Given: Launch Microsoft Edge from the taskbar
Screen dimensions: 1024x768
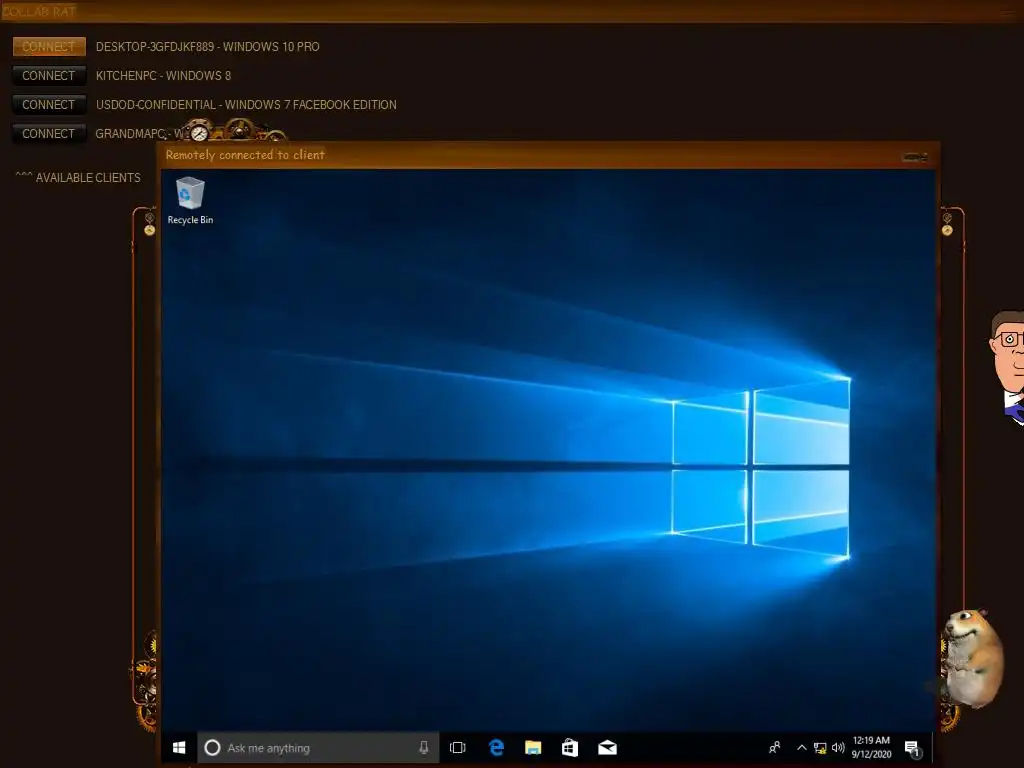Looking at the screenshot, I should 496,748.
